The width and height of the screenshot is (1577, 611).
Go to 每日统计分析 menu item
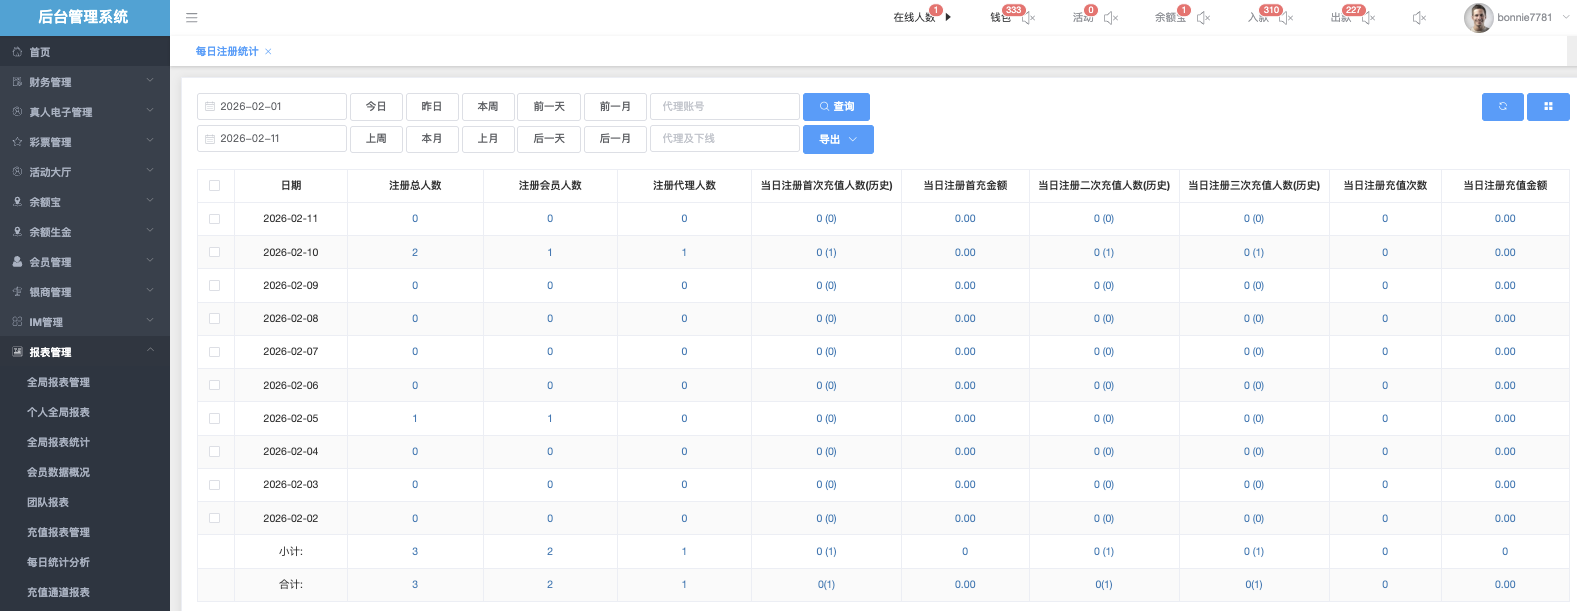tap(58, 562)
